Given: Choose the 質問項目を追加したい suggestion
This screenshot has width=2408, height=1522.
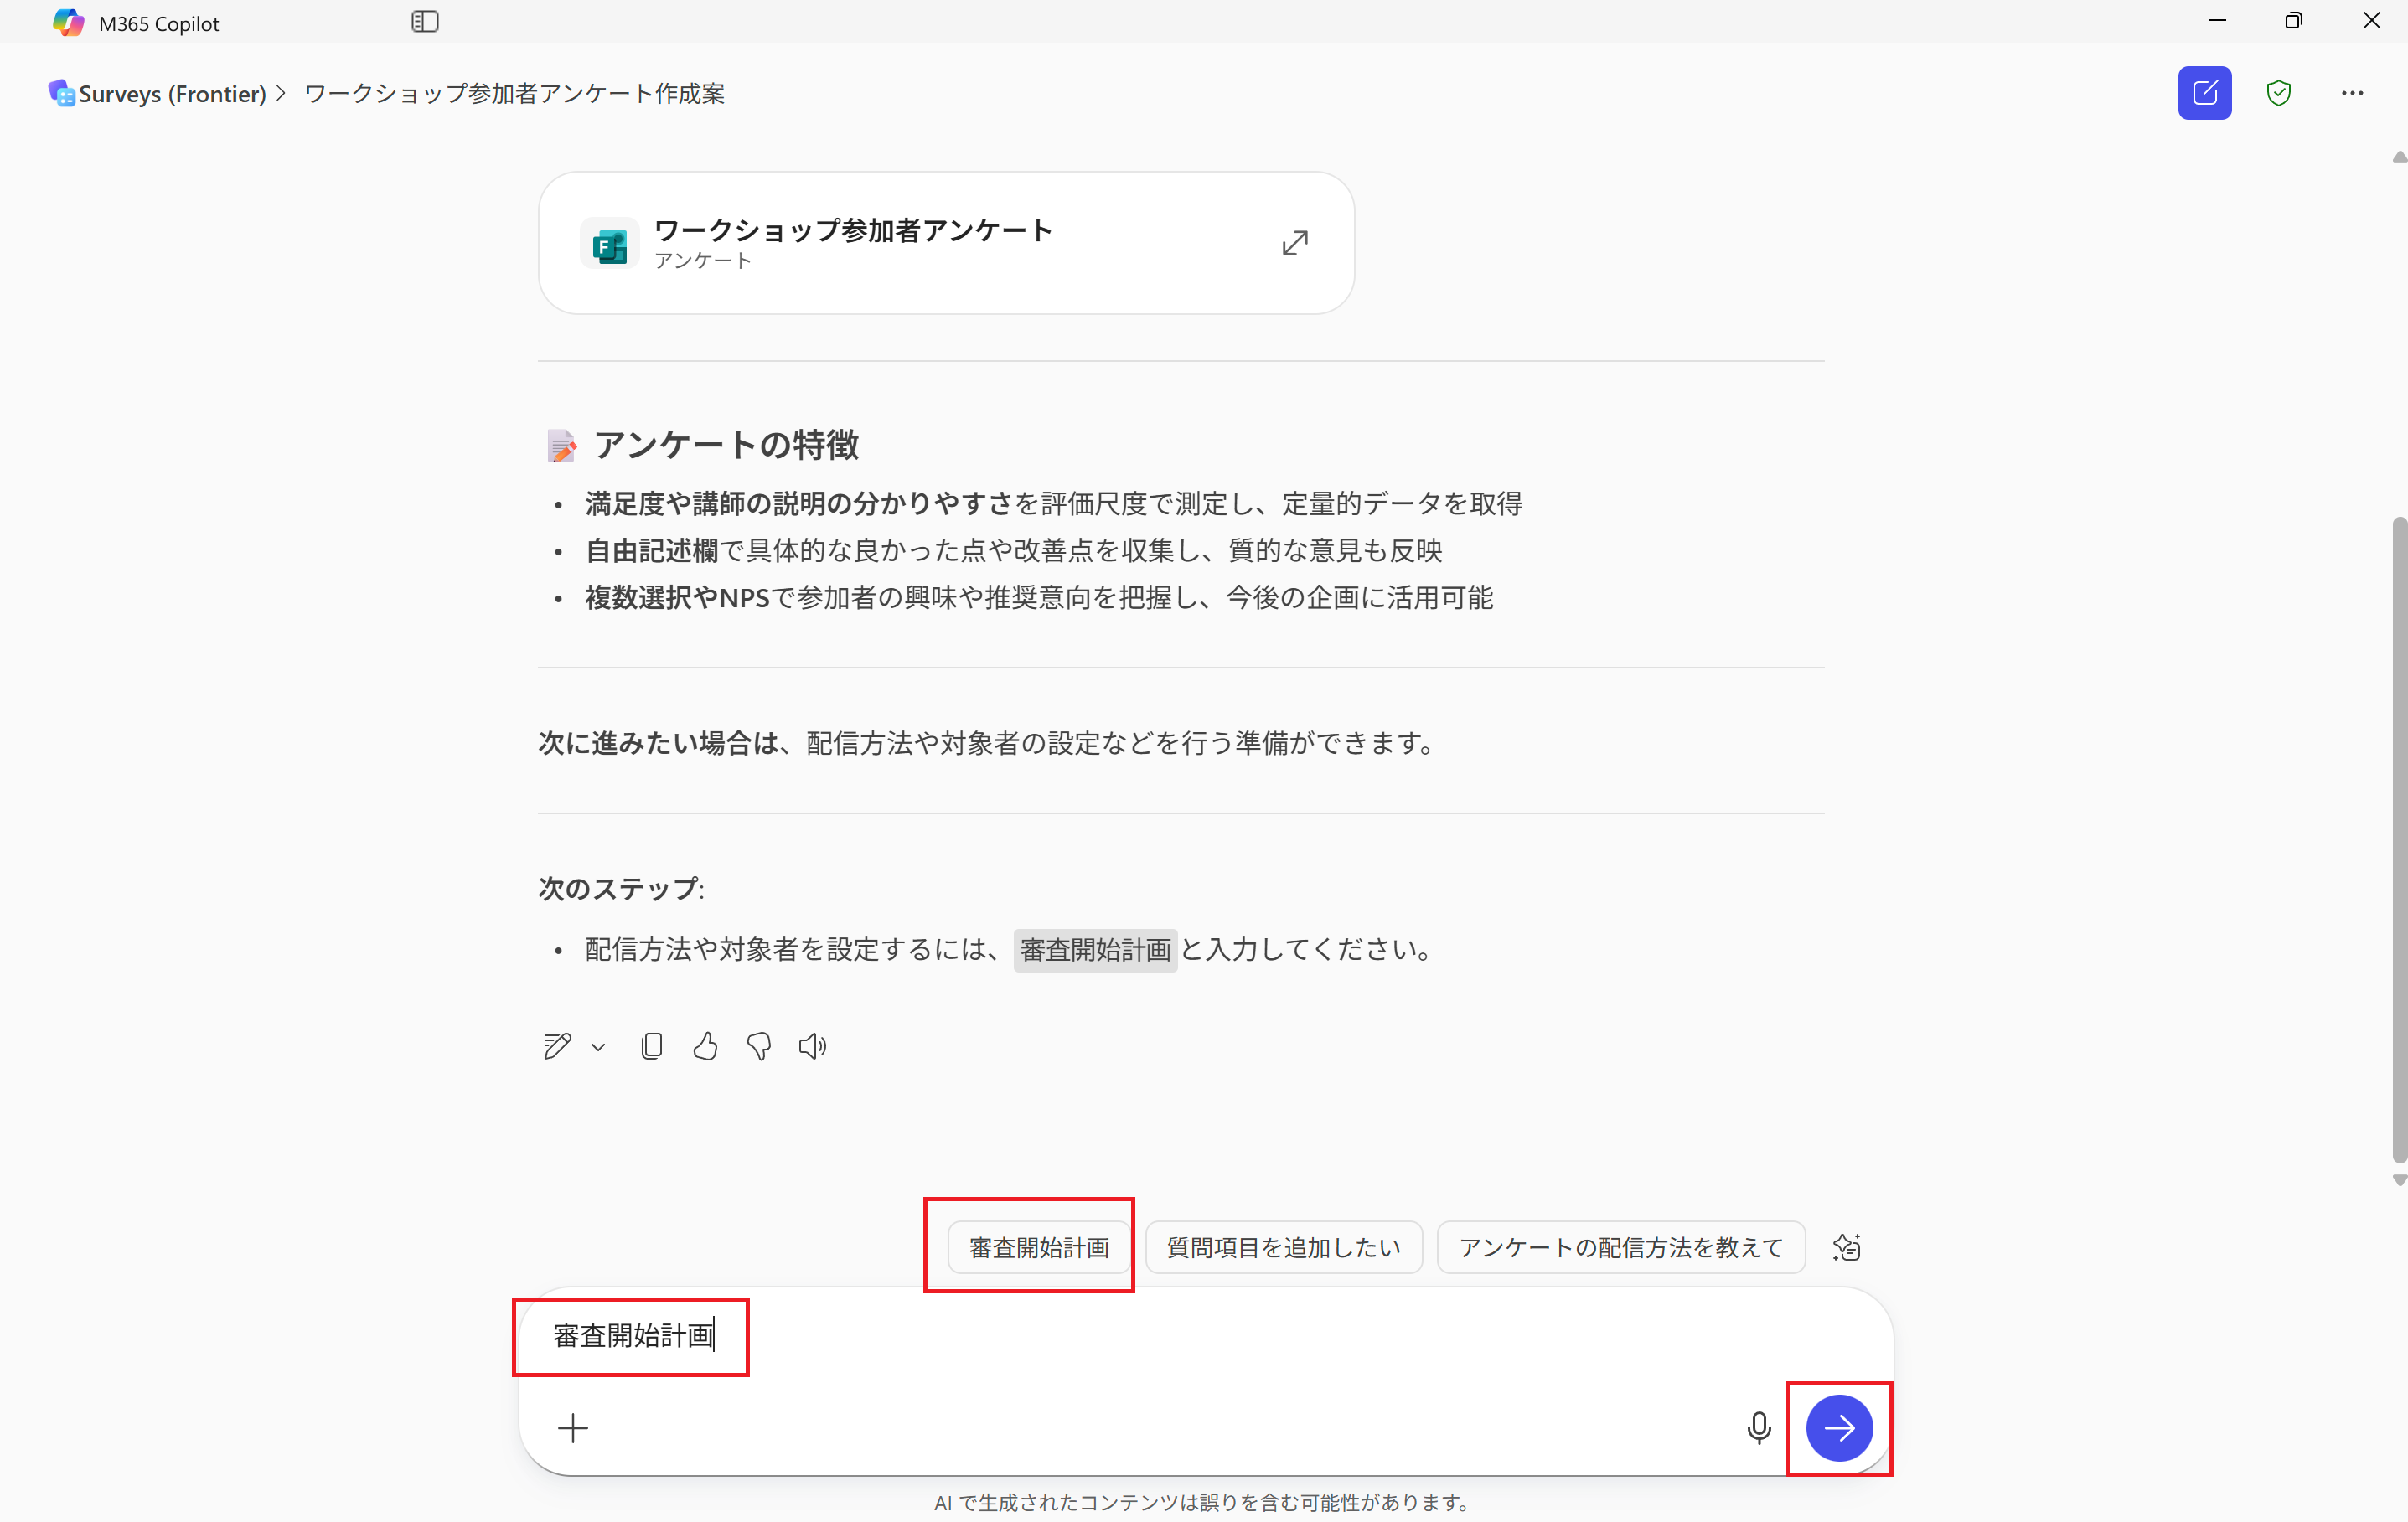Looking at the screenshot, I should (x=1283, y=1247).
